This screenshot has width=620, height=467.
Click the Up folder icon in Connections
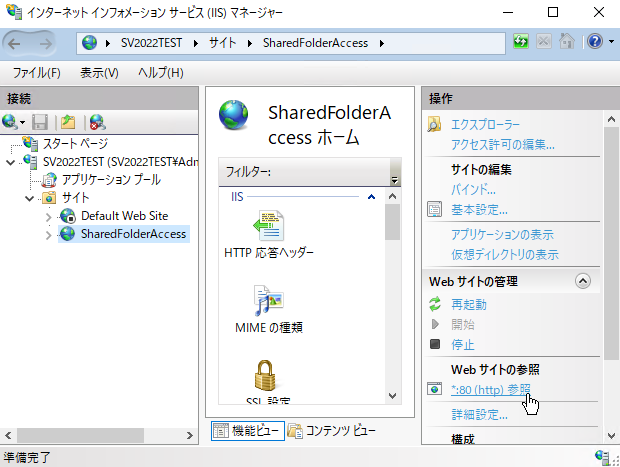click(68, 122)
